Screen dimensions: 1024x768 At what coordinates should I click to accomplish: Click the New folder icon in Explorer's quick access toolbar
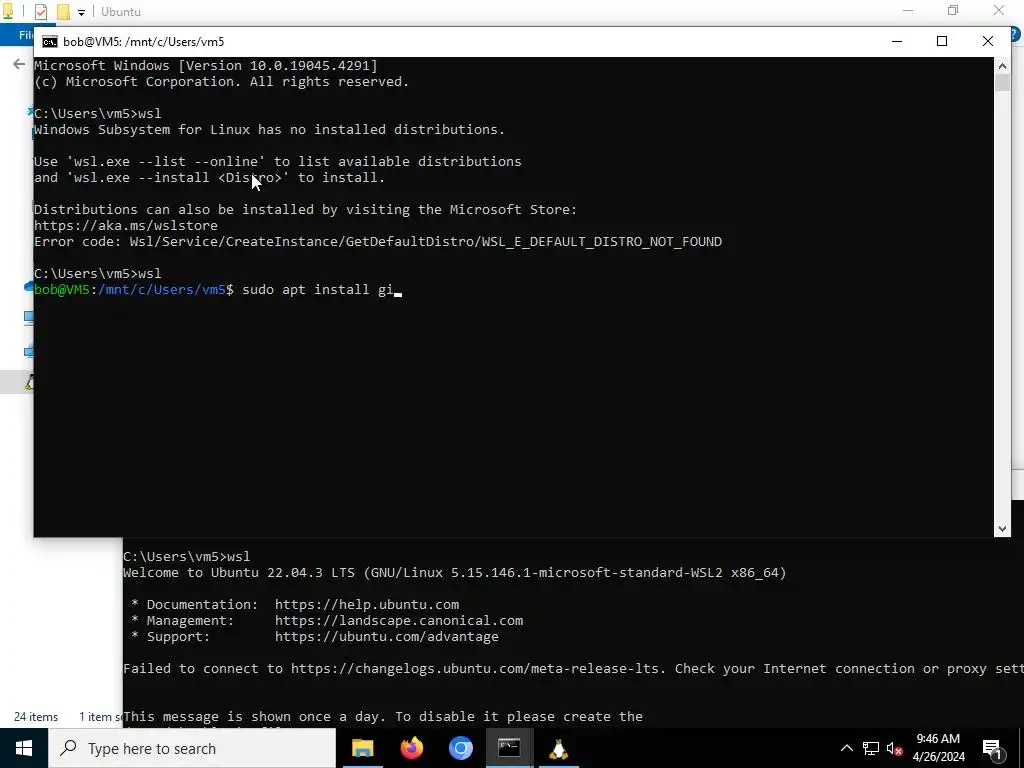63,12
